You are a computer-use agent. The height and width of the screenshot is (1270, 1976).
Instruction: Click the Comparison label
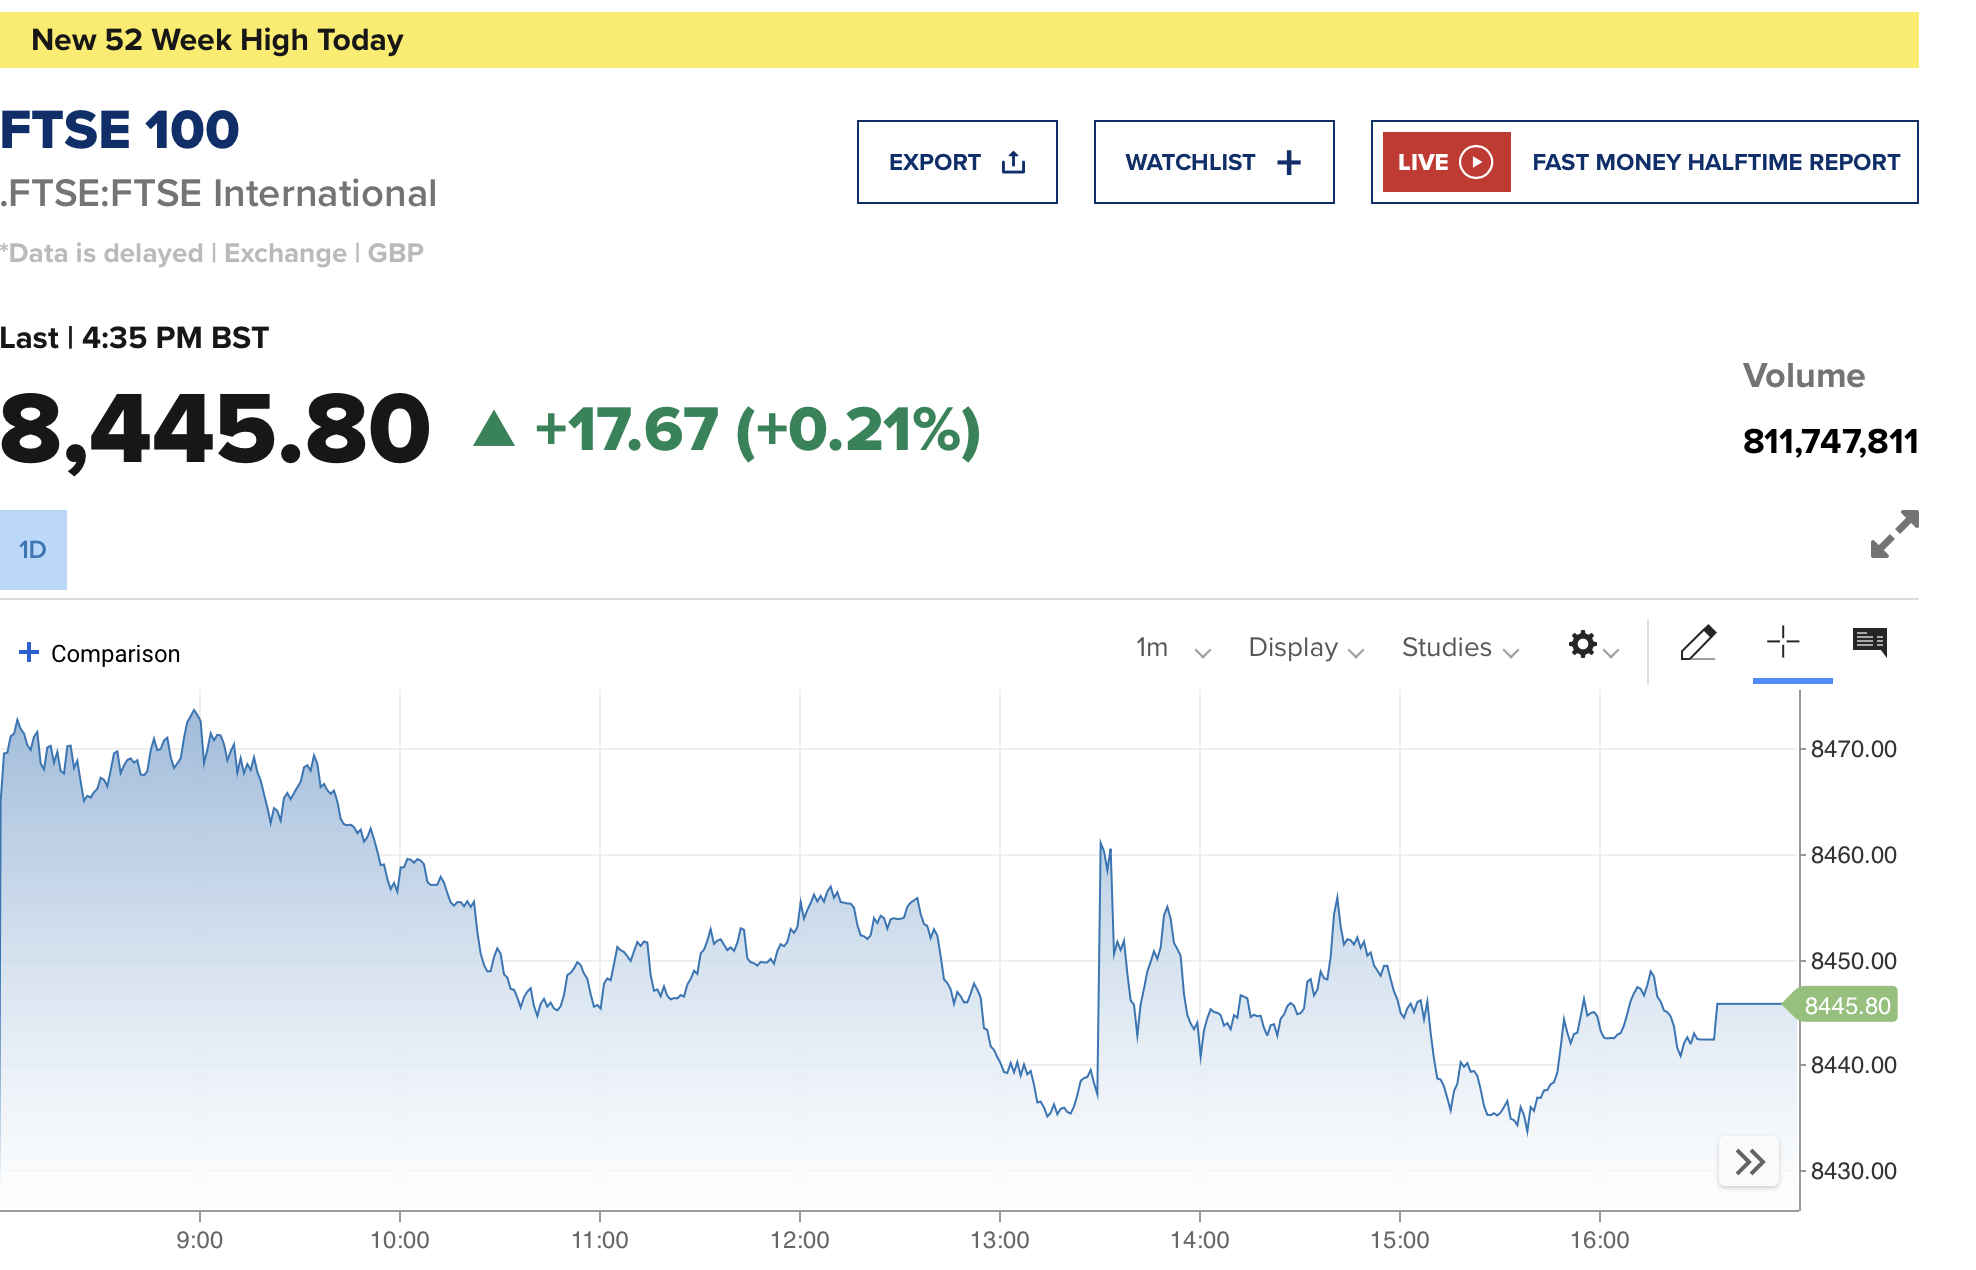coord(115,654)
